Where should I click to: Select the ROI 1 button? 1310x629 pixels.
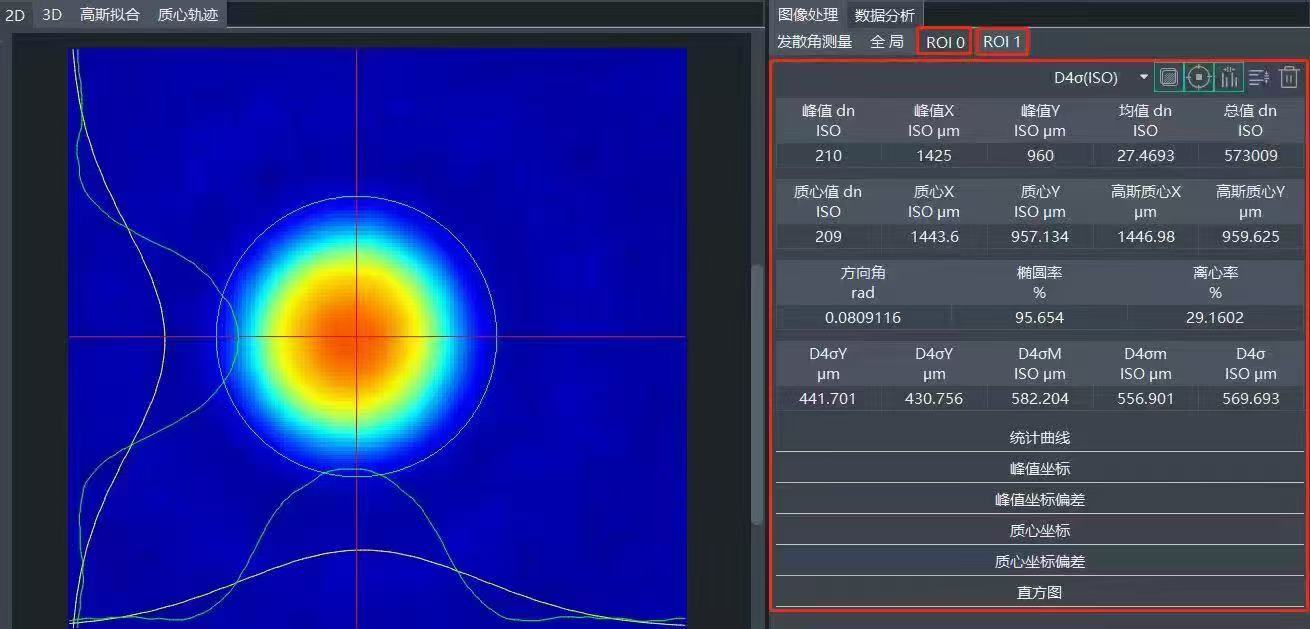(x=1001, y=41)
